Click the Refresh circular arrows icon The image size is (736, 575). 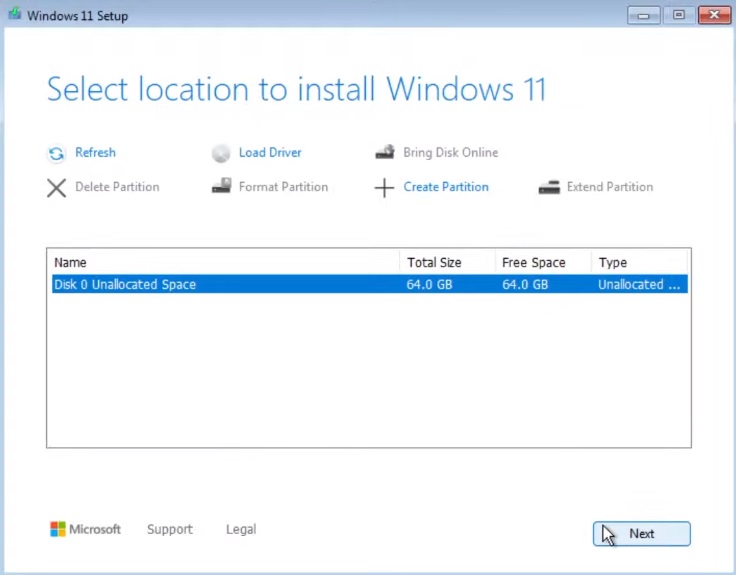(x=56, y=153)
